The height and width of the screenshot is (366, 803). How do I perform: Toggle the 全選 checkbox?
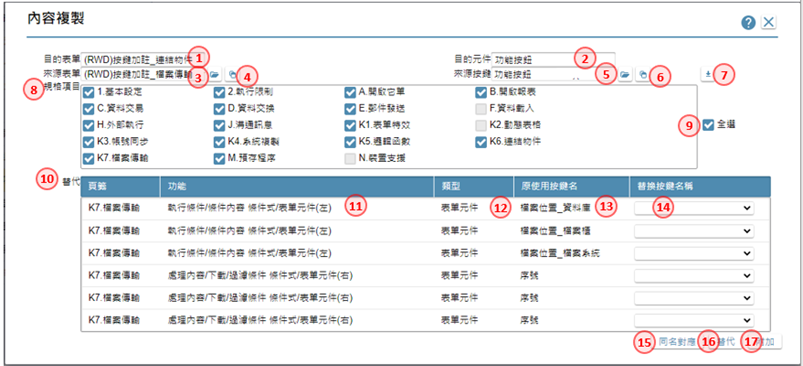tap(708, 125)
